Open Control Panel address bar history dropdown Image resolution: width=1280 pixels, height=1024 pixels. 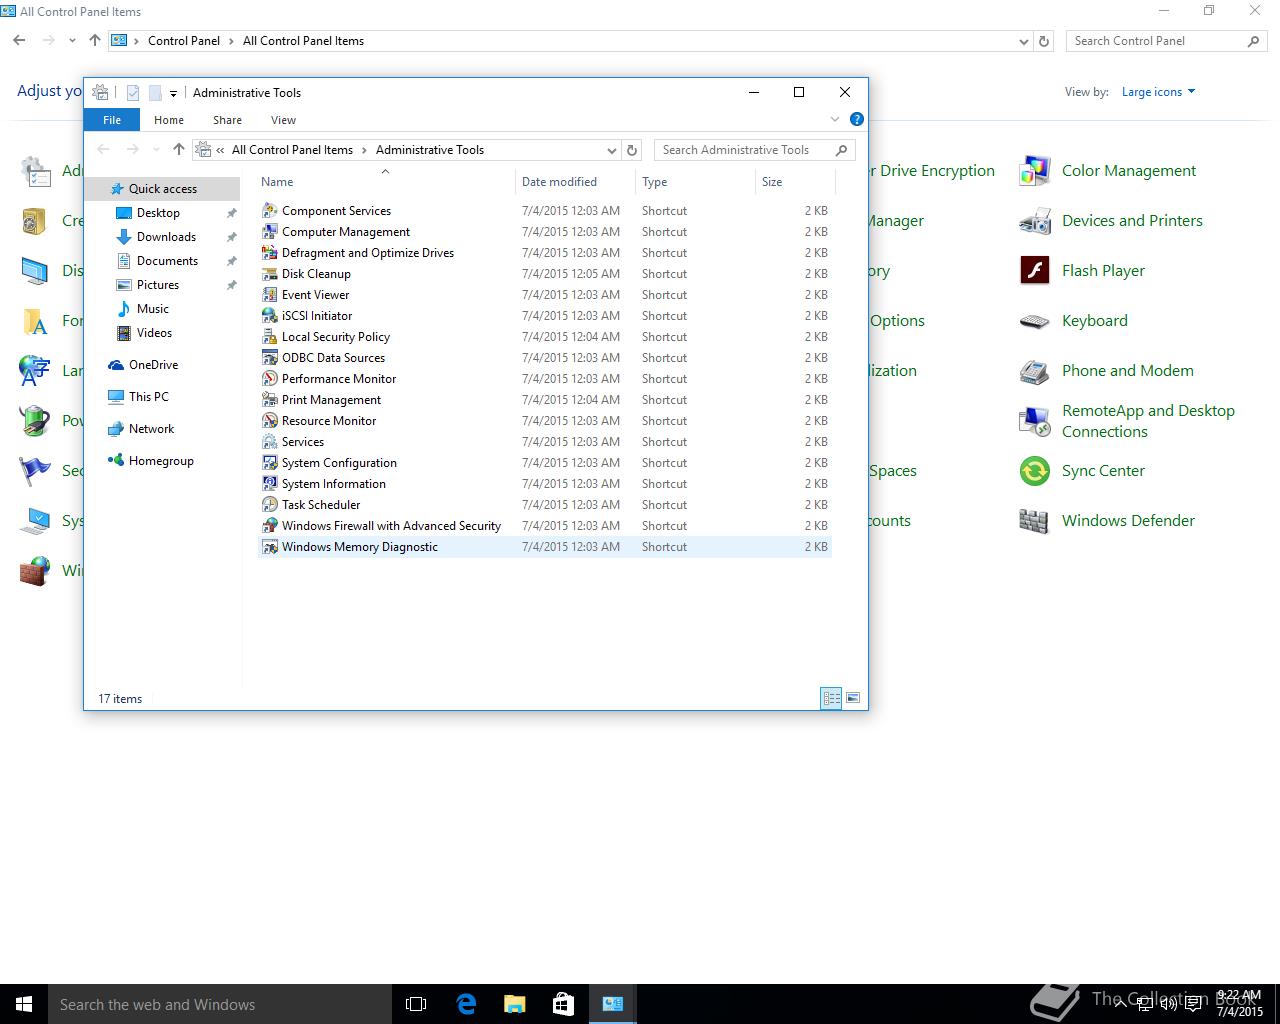(x=1023, y=41)
